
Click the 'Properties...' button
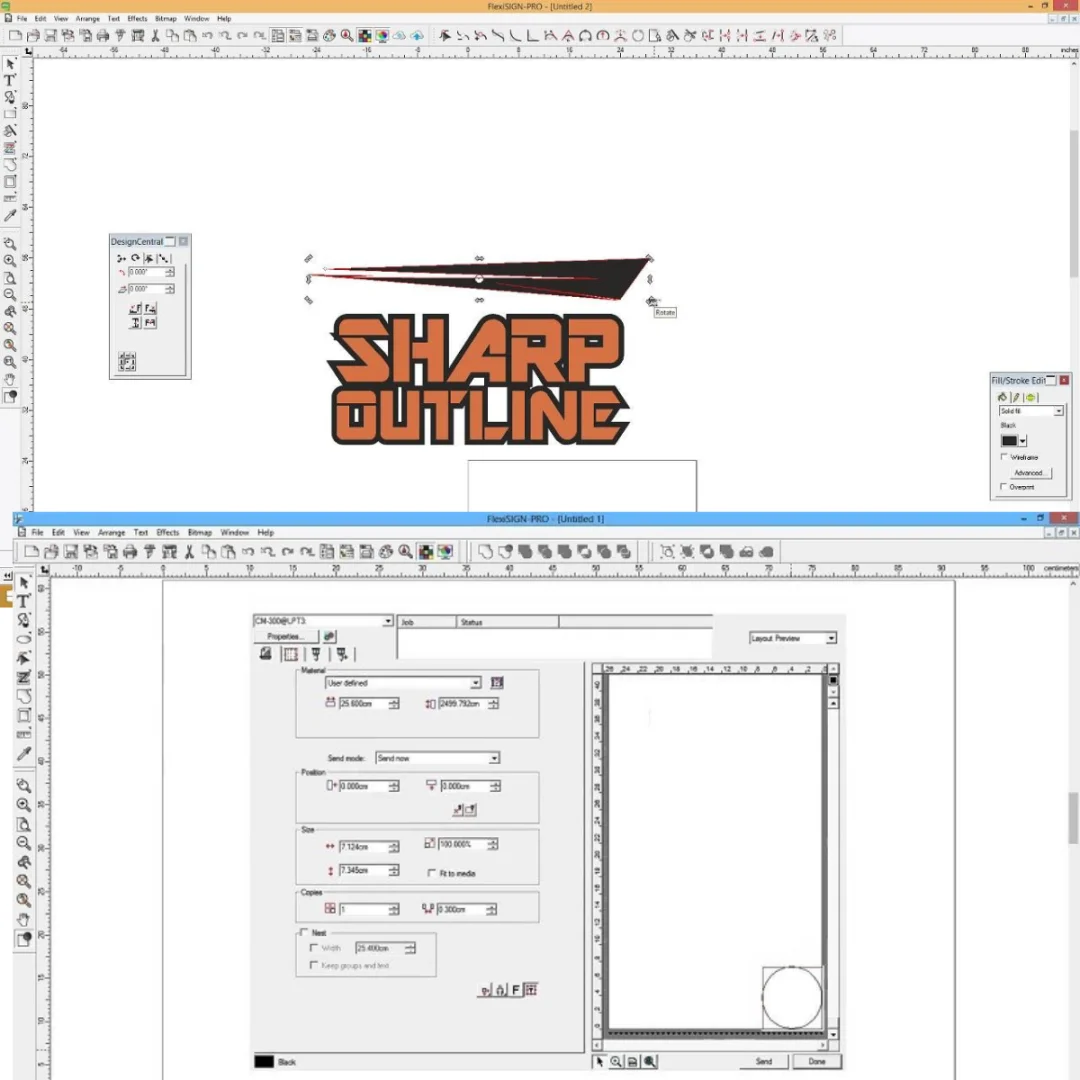pyautogui.click(x=285, y=636)
